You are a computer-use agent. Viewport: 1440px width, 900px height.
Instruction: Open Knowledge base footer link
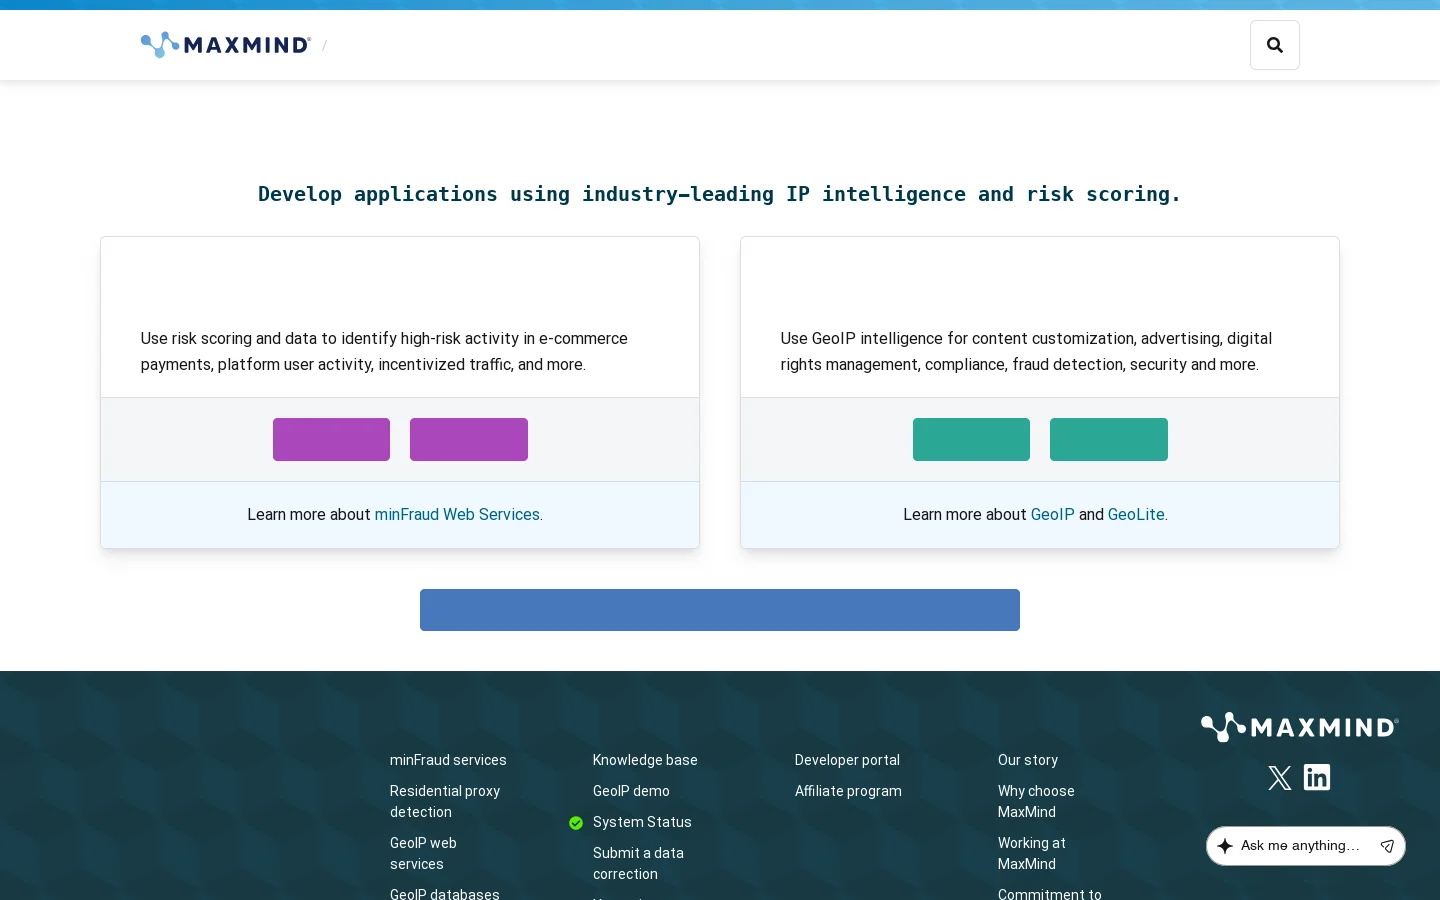pos(645,760)
